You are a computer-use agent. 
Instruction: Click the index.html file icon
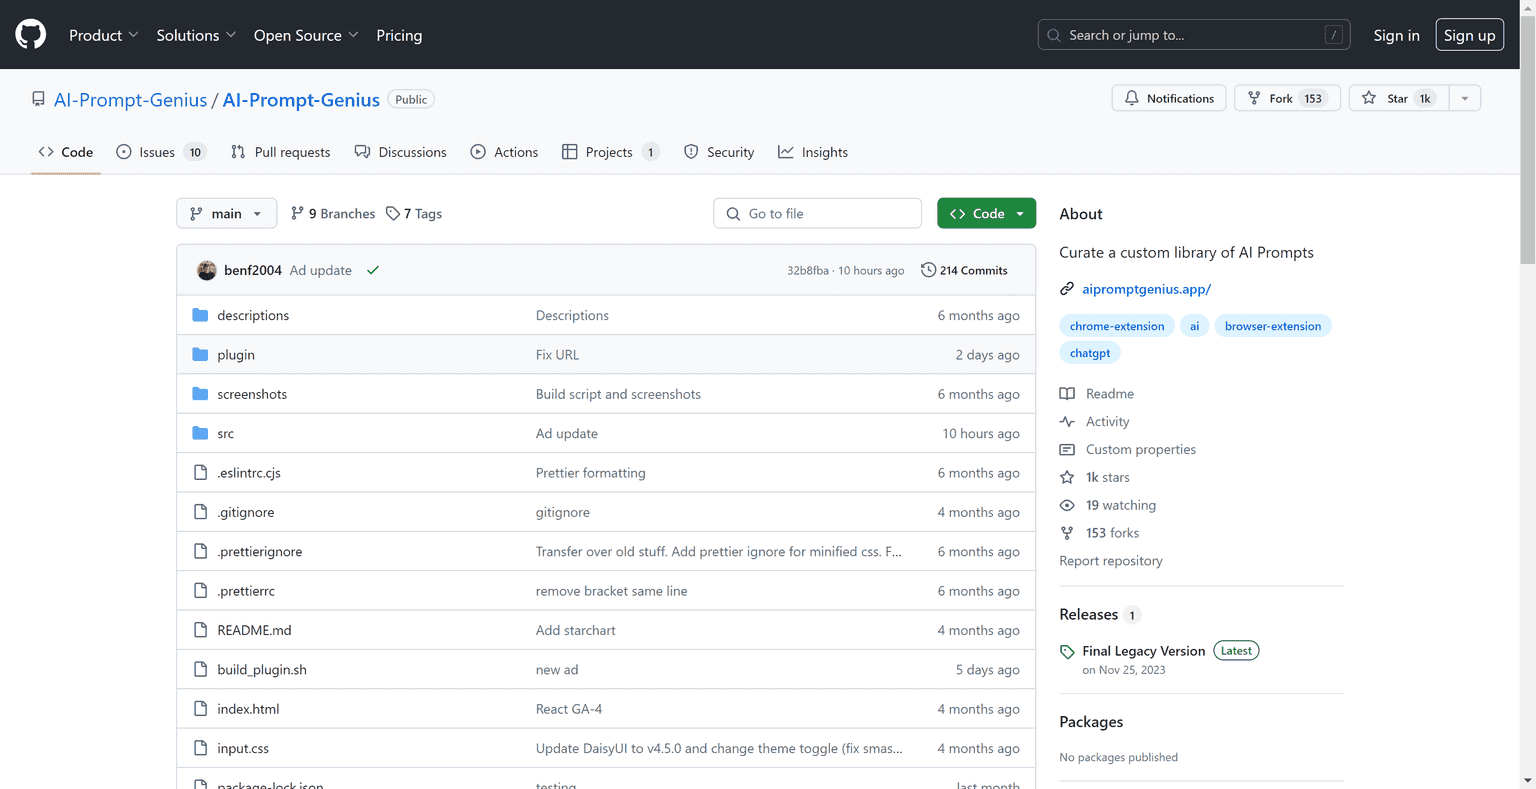pyautogui.click(x=200, y=708)
